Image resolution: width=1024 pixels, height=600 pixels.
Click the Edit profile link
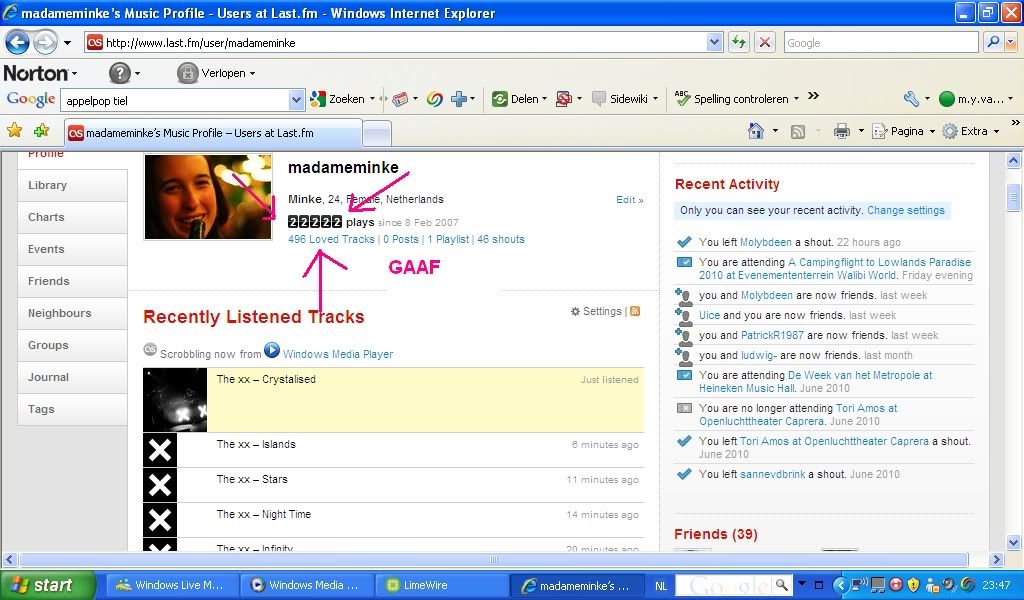click(630, 200)
